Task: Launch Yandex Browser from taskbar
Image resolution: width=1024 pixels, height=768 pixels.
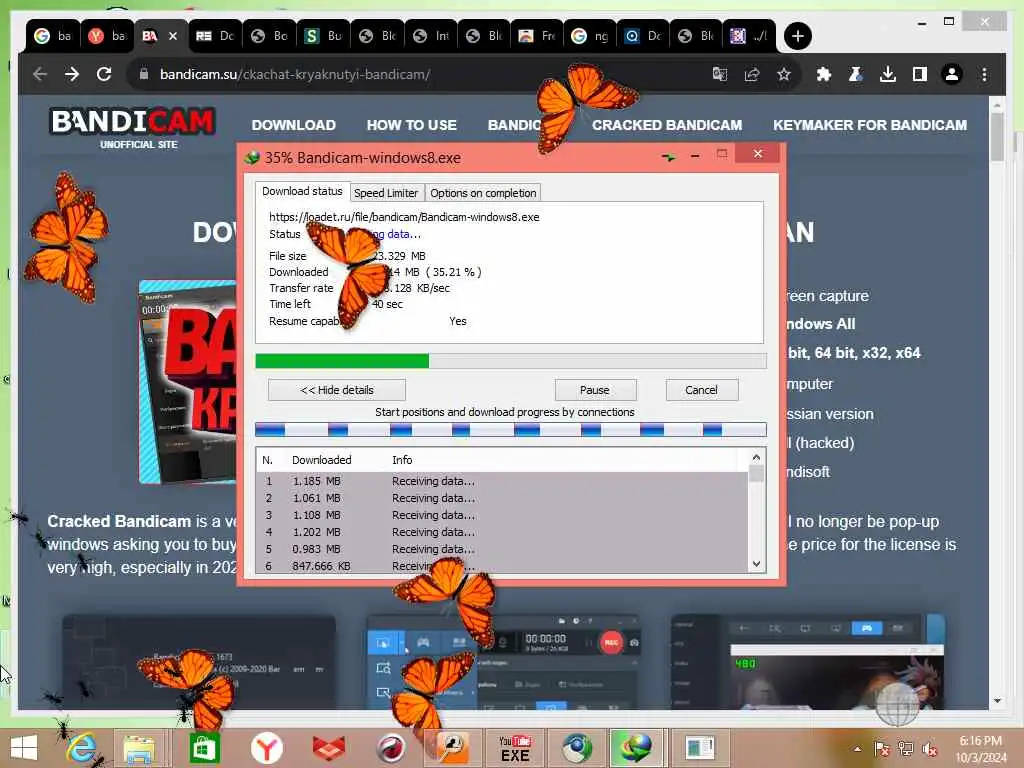Action: [266, 748]
